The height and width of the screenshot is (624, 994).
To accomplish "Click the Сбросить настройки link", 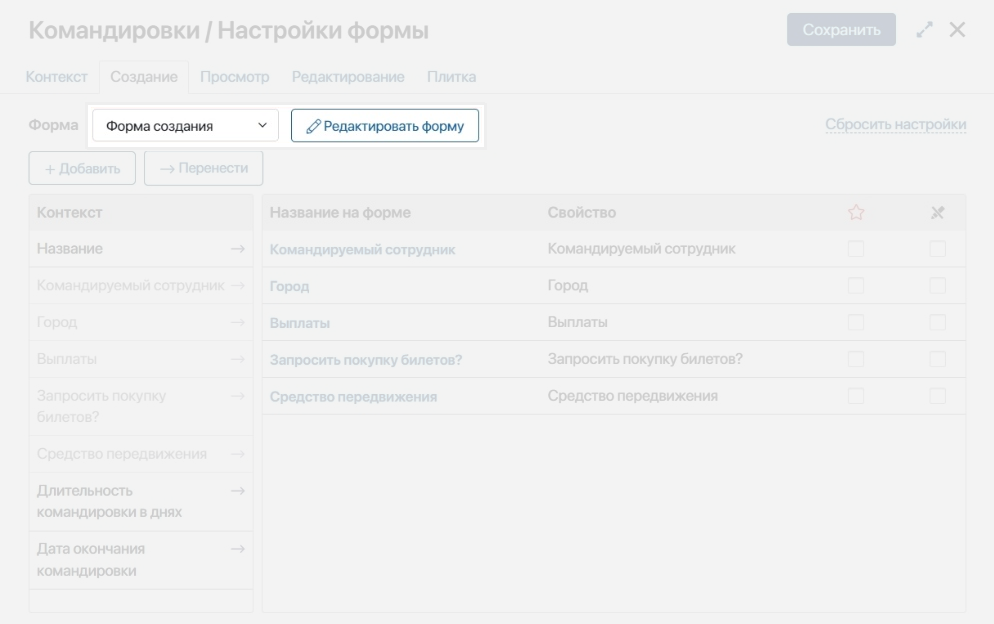I will (x=895, y=125).
